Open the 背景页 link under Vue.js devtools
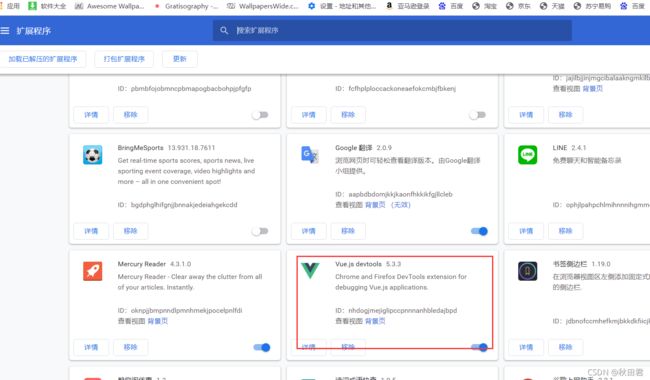The image size is (650, 380). 375,321
